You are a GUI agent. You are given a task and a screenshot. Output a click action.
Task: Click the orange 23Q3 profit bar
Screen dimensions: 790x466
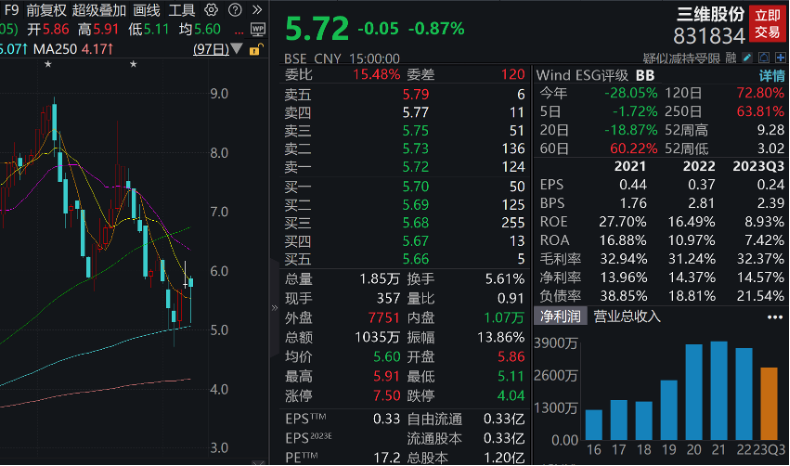point(768,407)
